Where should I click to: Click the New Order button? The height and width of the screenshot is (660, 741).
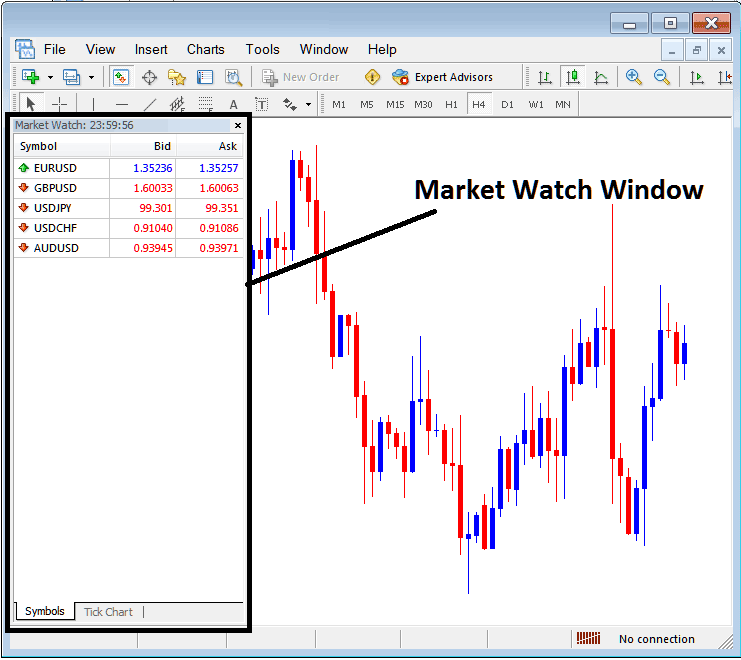pos(301,77)
